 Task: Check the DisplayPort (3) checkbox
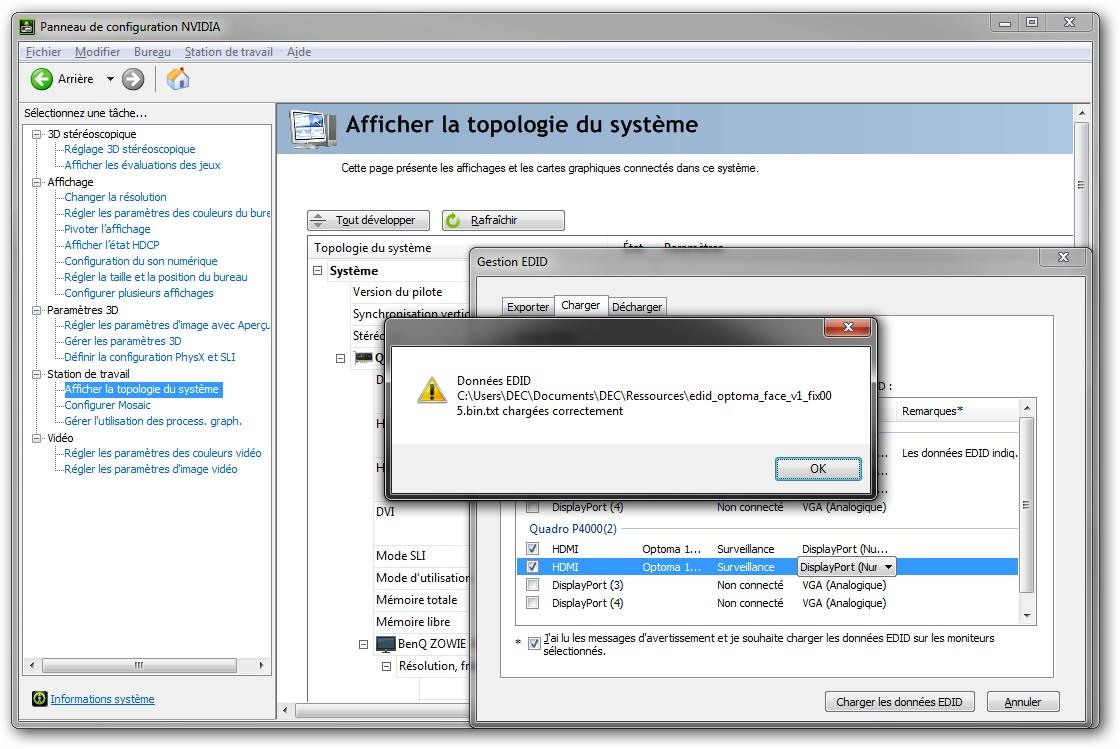click(532, 585)
